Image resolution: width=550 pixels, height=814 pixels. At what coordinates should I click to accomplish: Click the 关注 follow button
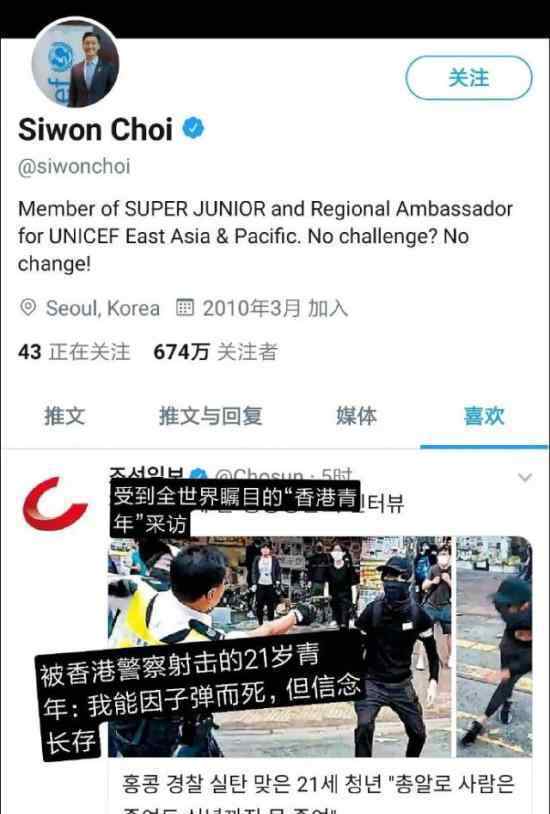click(x=468, y=78)
